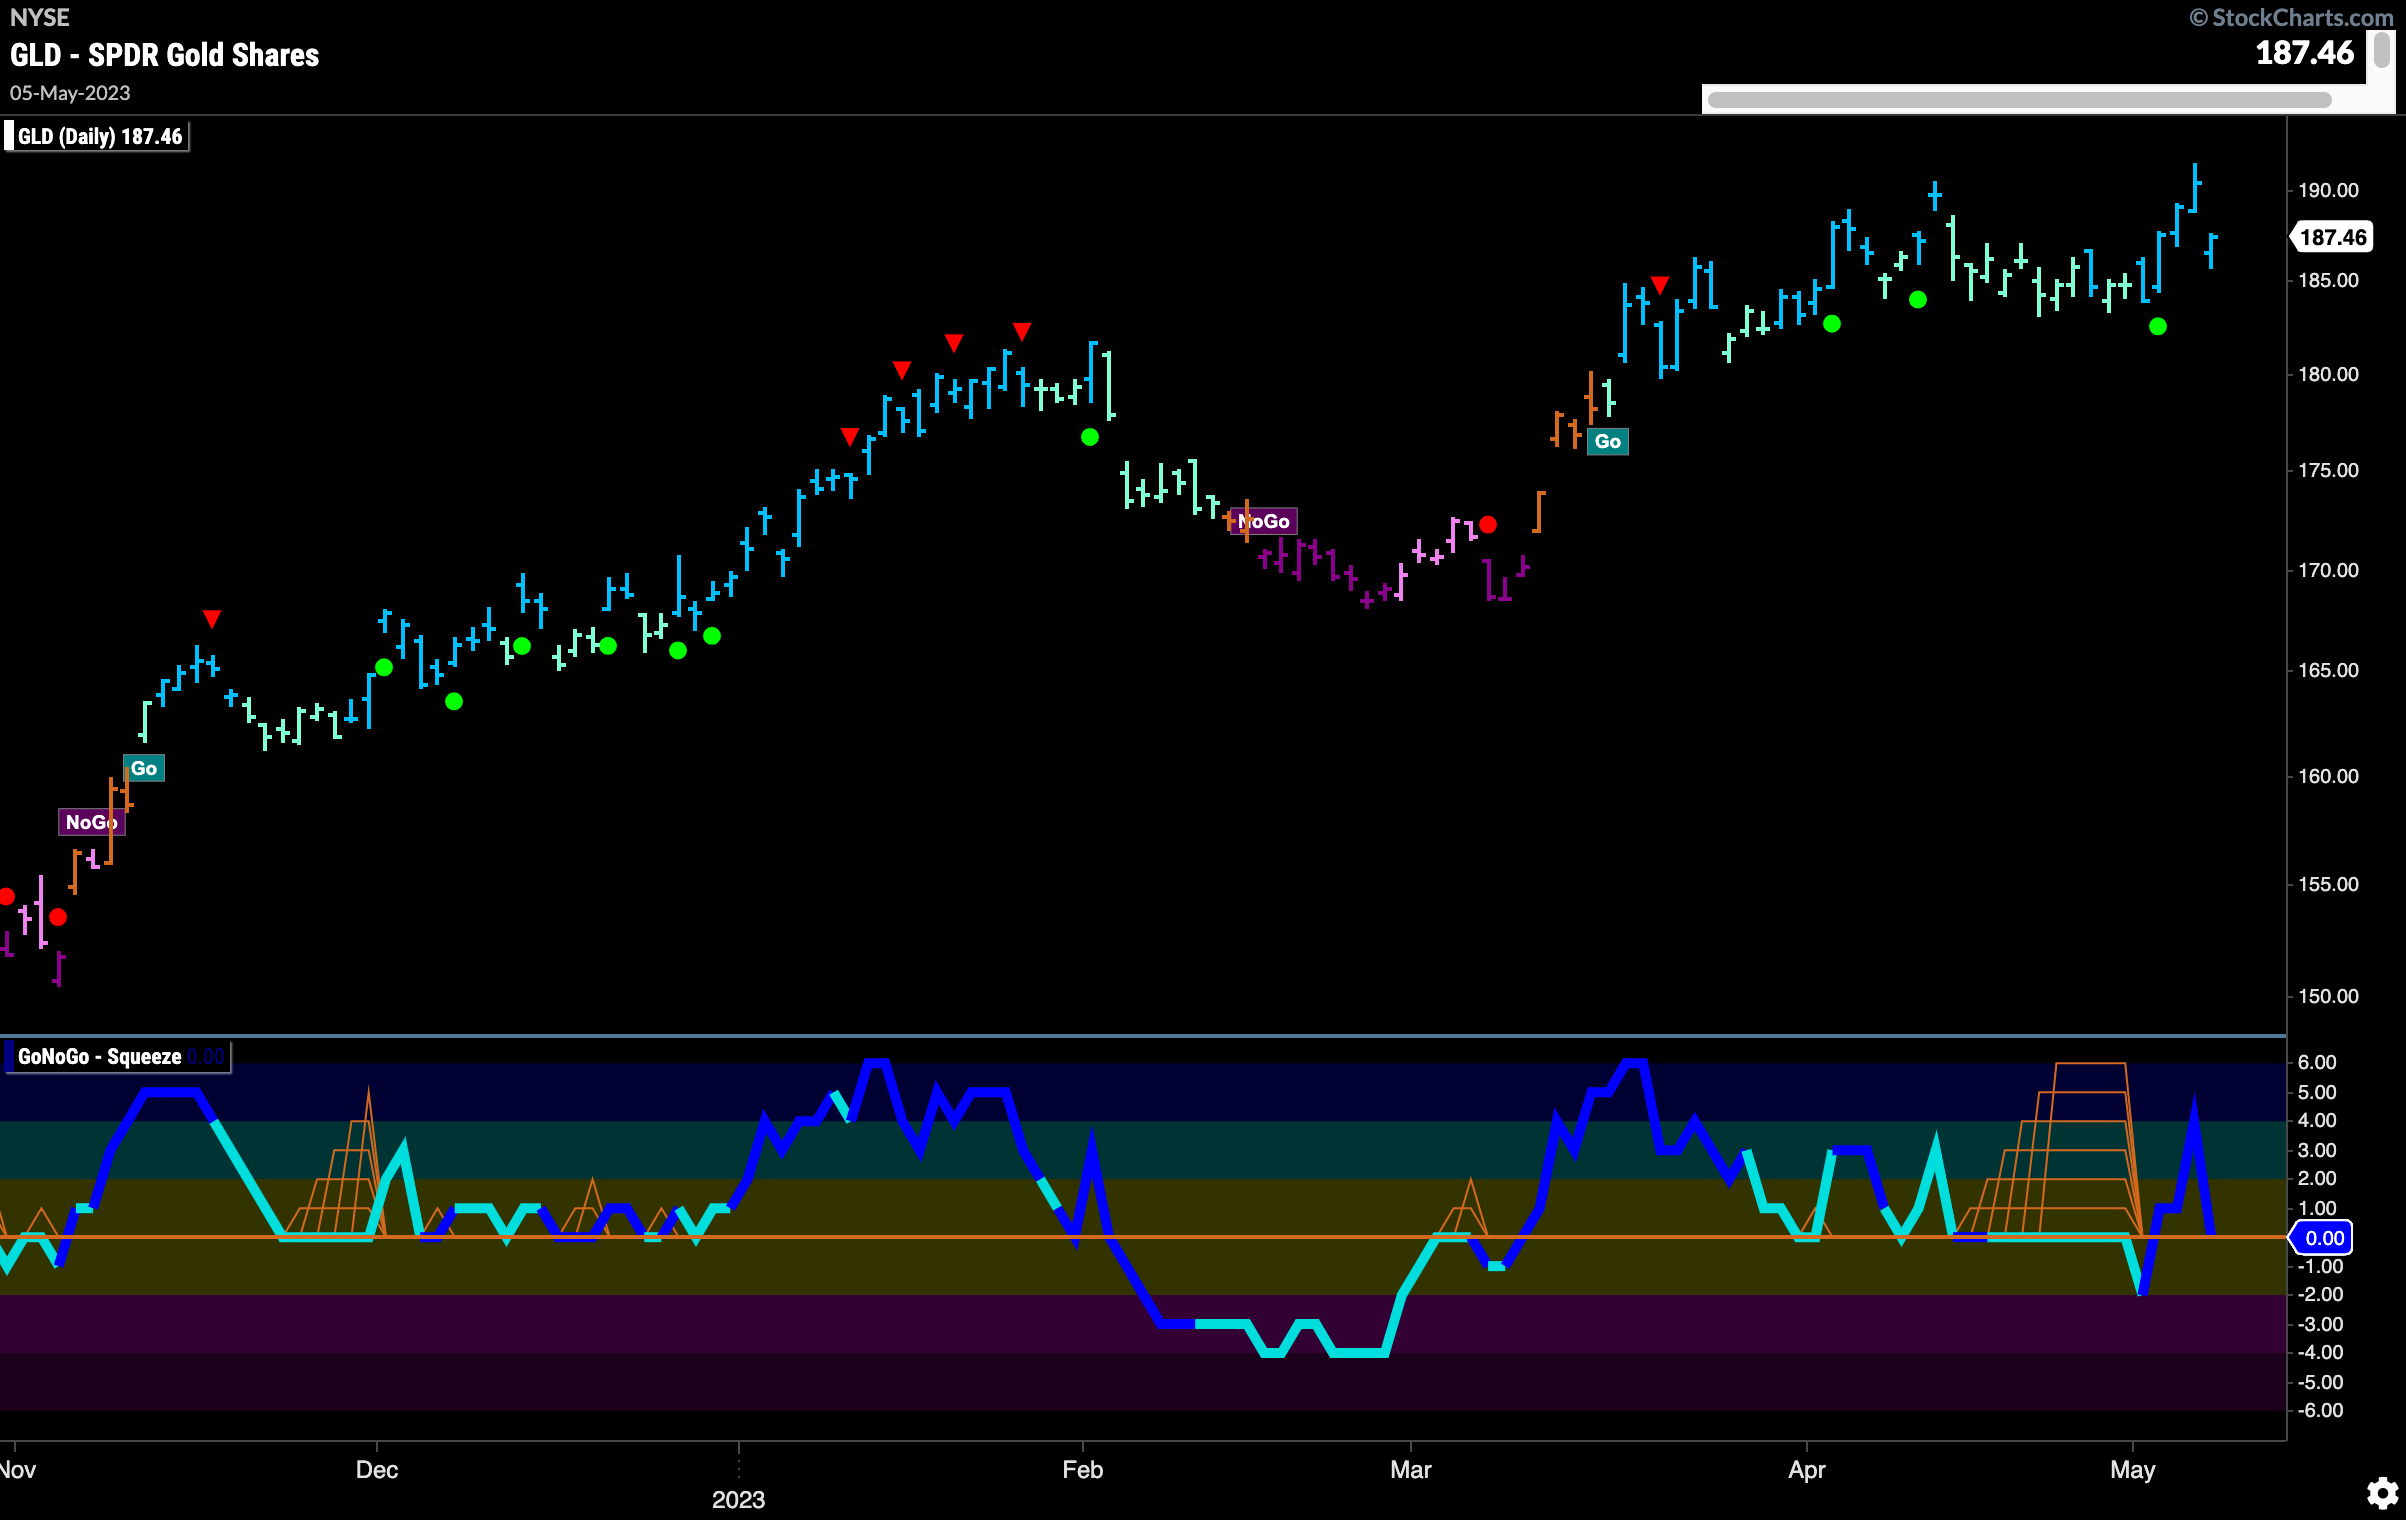Click the 190.00 price axis label

coord(2328,190)
